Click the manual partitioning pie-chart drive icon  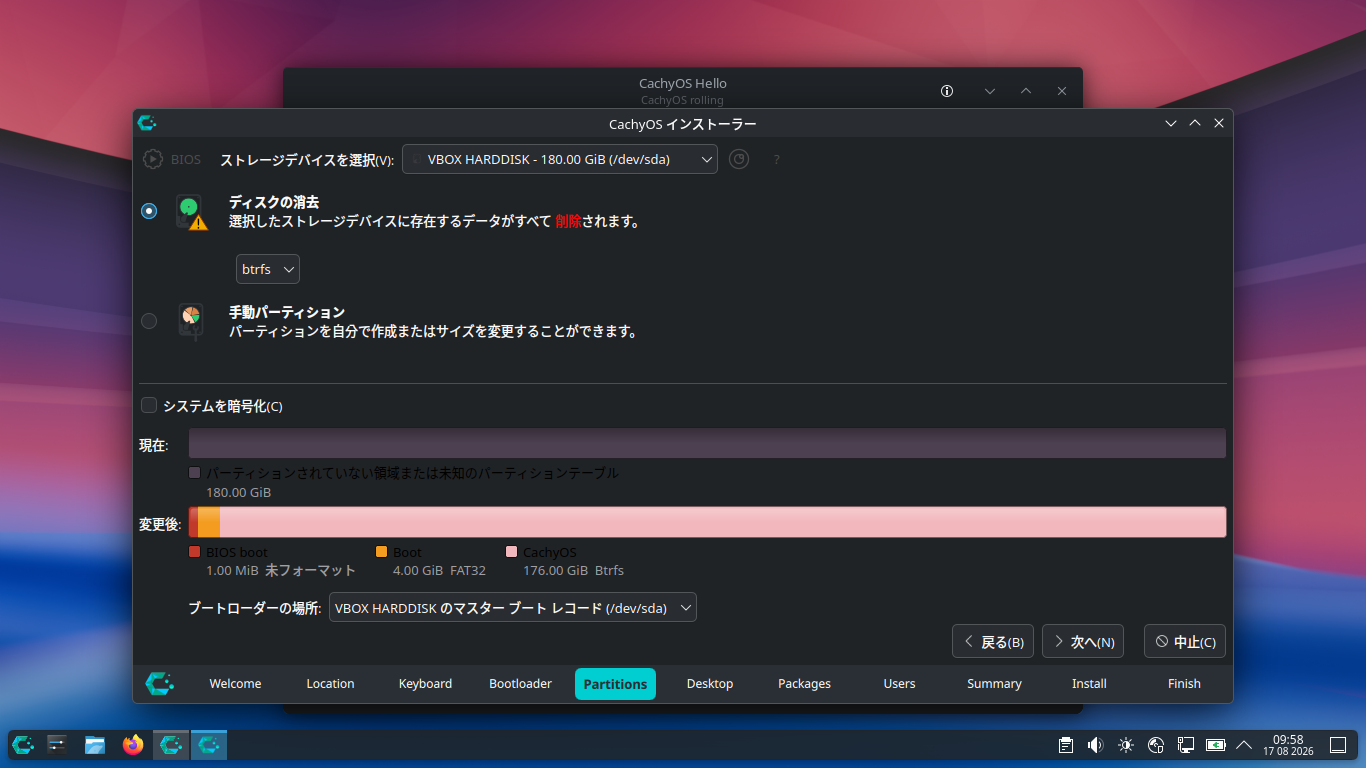[191, 321]
